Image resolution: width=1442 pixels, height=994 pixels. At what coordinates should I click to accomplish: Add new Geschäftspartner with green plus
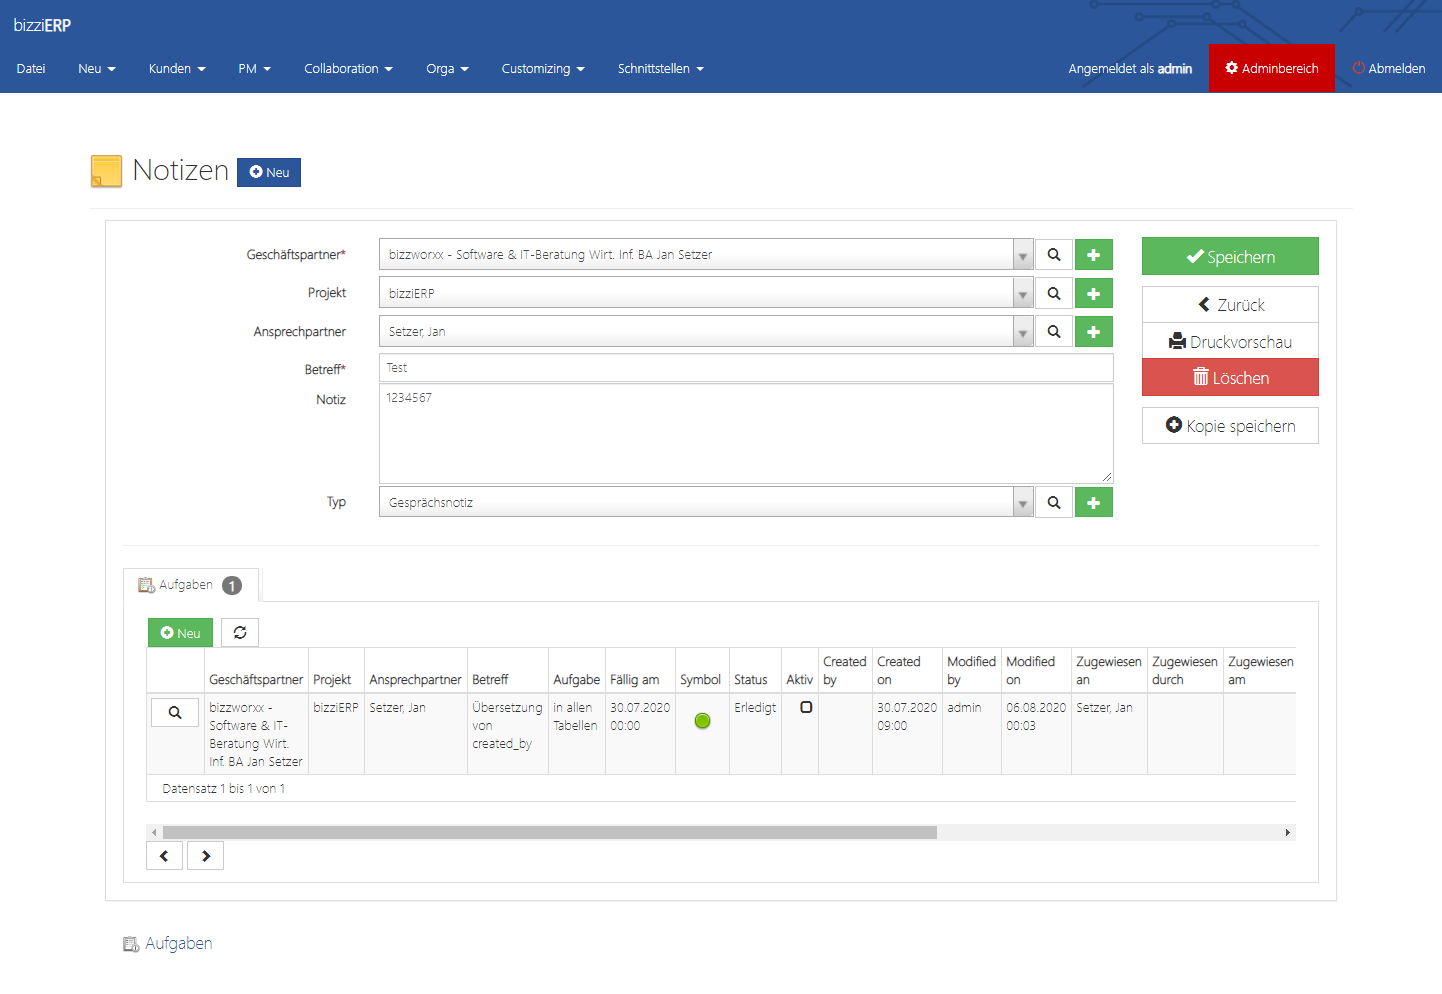coord(1093,255)
